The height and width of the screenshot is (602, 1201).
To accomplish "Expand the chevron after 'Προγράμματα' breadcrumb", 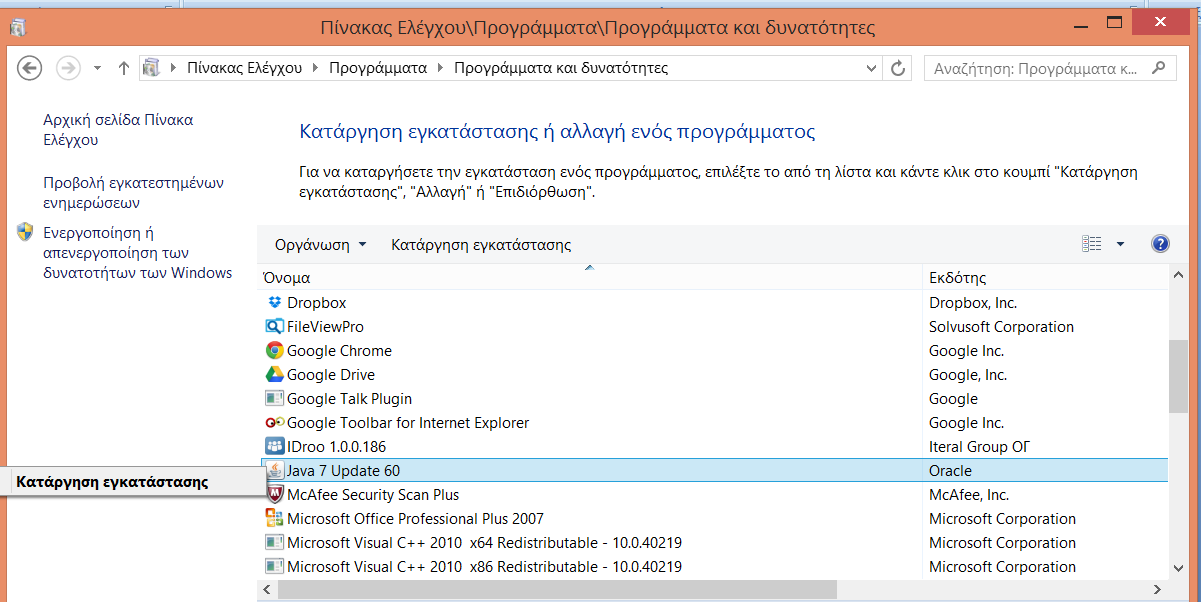I will 441,68.
